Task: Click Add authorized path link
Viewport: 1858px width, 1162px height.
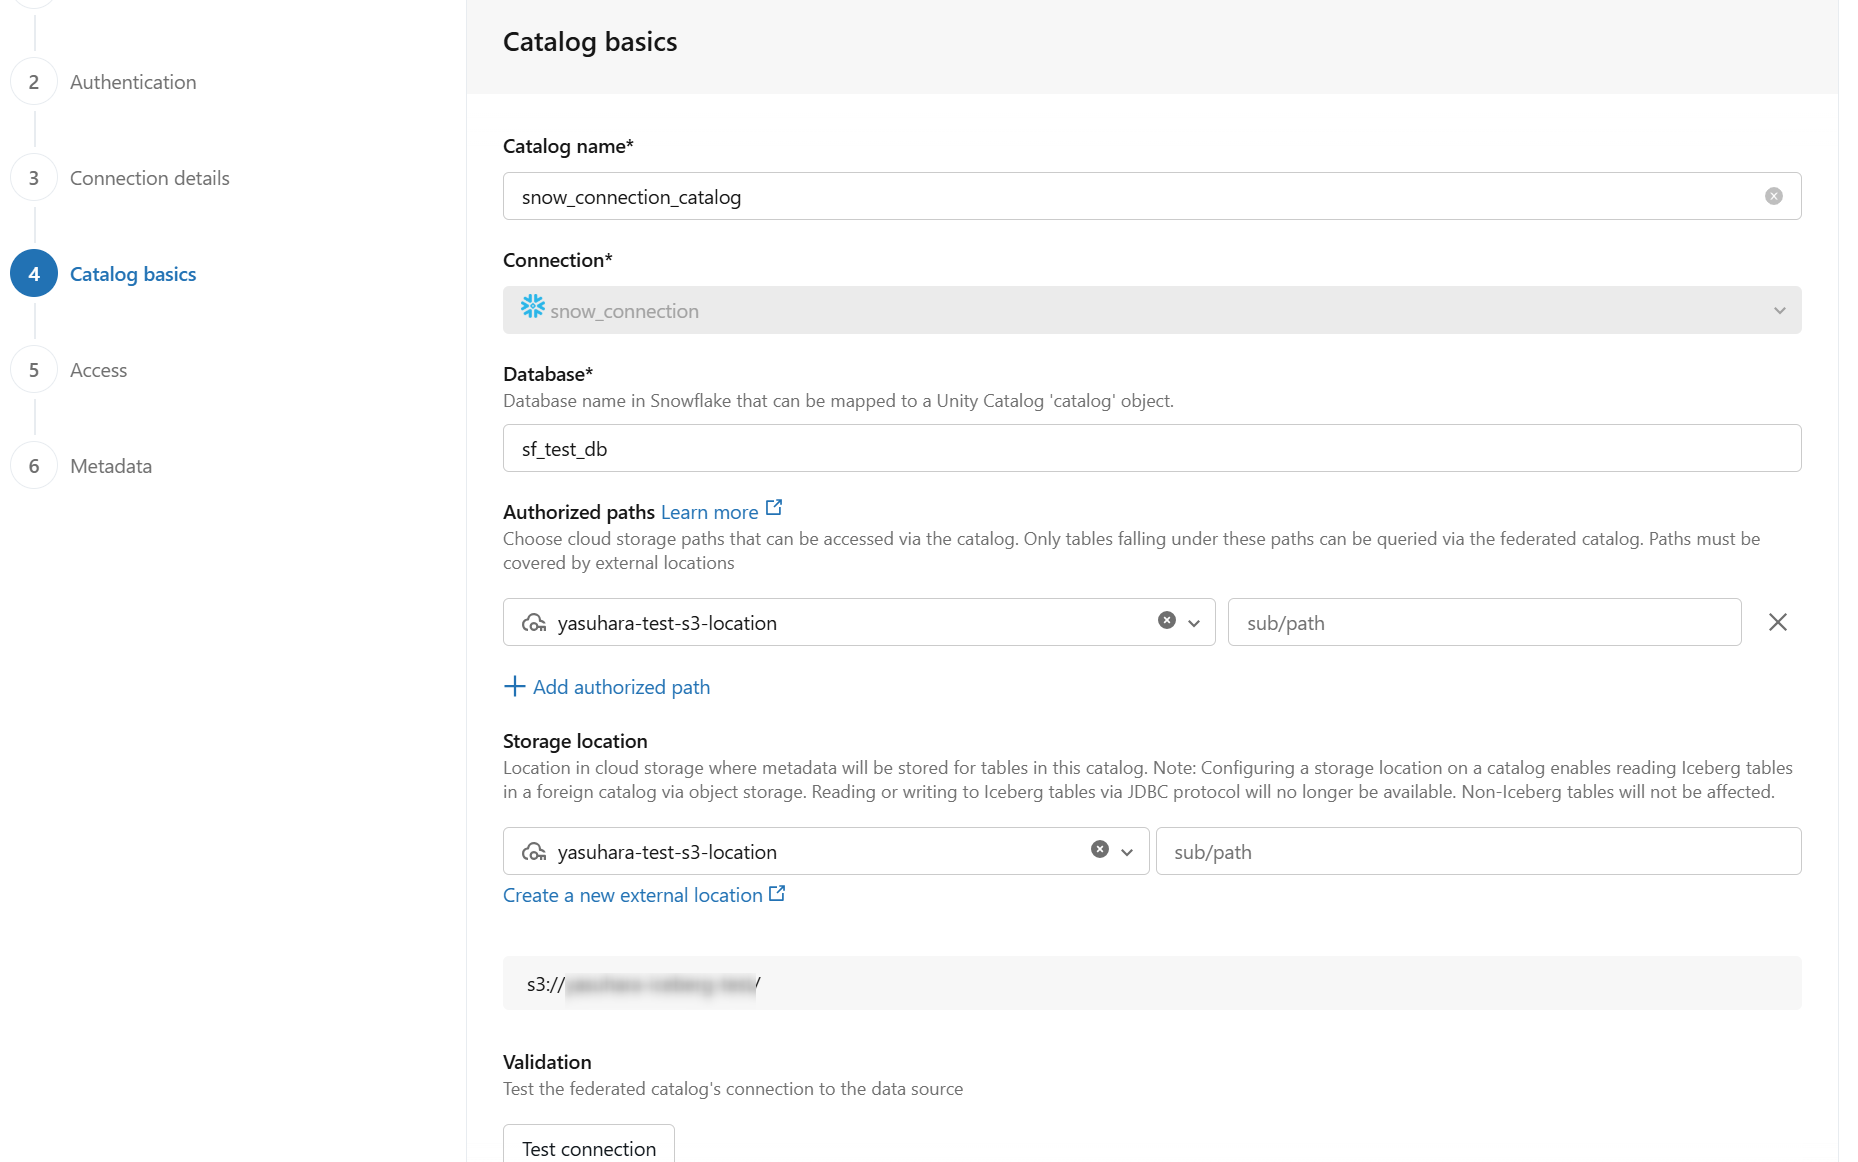Action: 621,687
